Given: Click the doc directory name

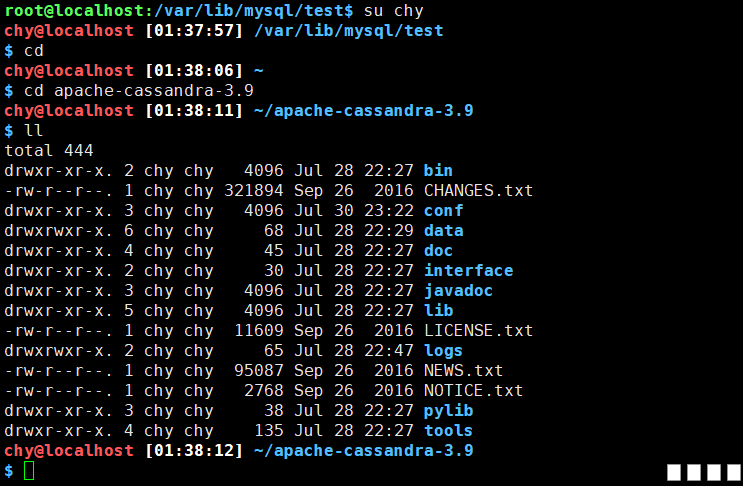Looking at the screenshot, I should click(438, 251).
